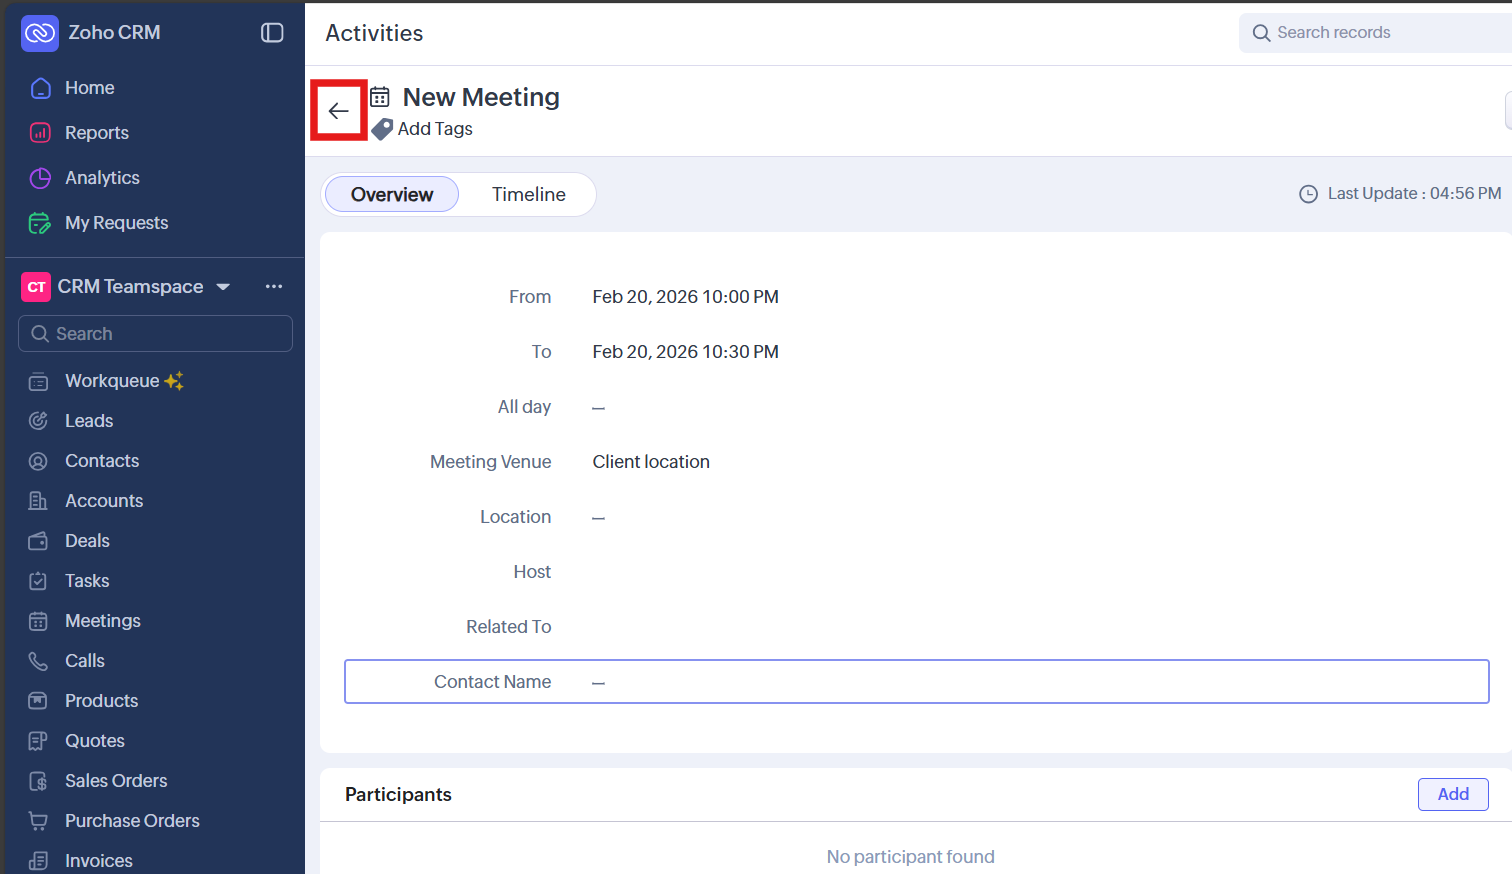1512x874 pixels.
Task: Click the Add Tags tag icon
Action: pos(382,129)
